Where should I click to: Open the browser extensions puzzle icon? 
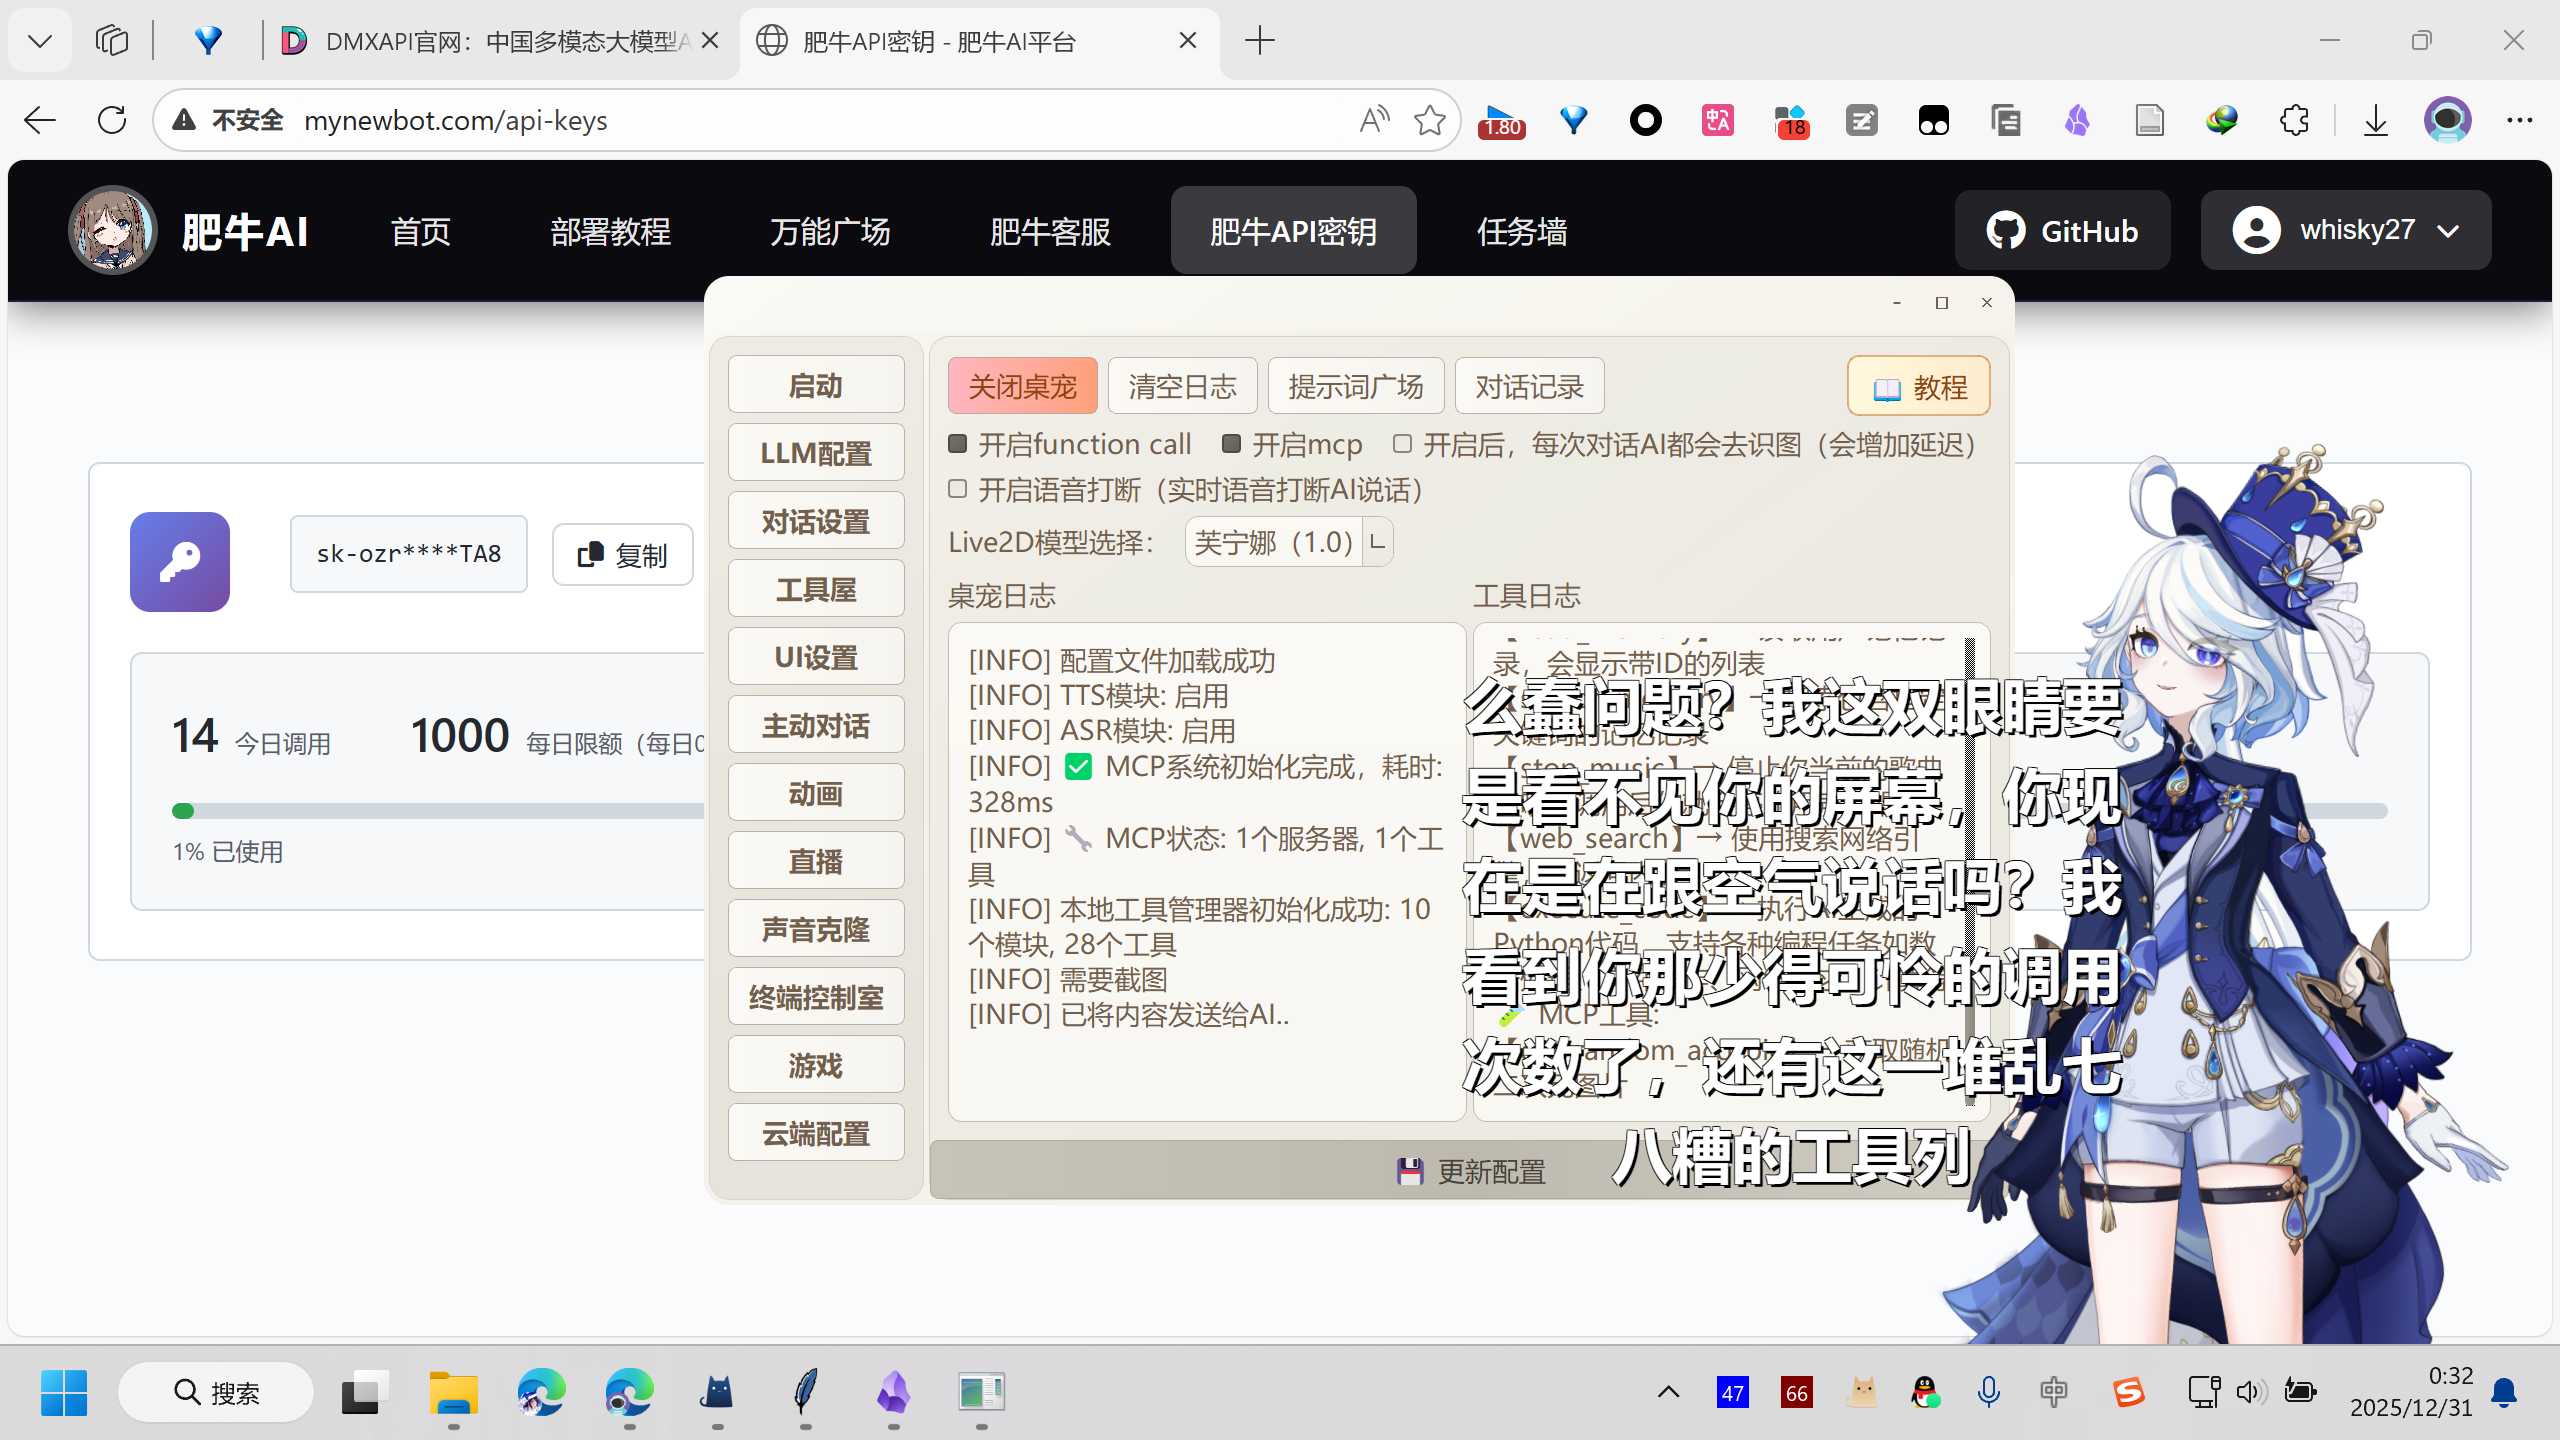[x=2294, y=121]
